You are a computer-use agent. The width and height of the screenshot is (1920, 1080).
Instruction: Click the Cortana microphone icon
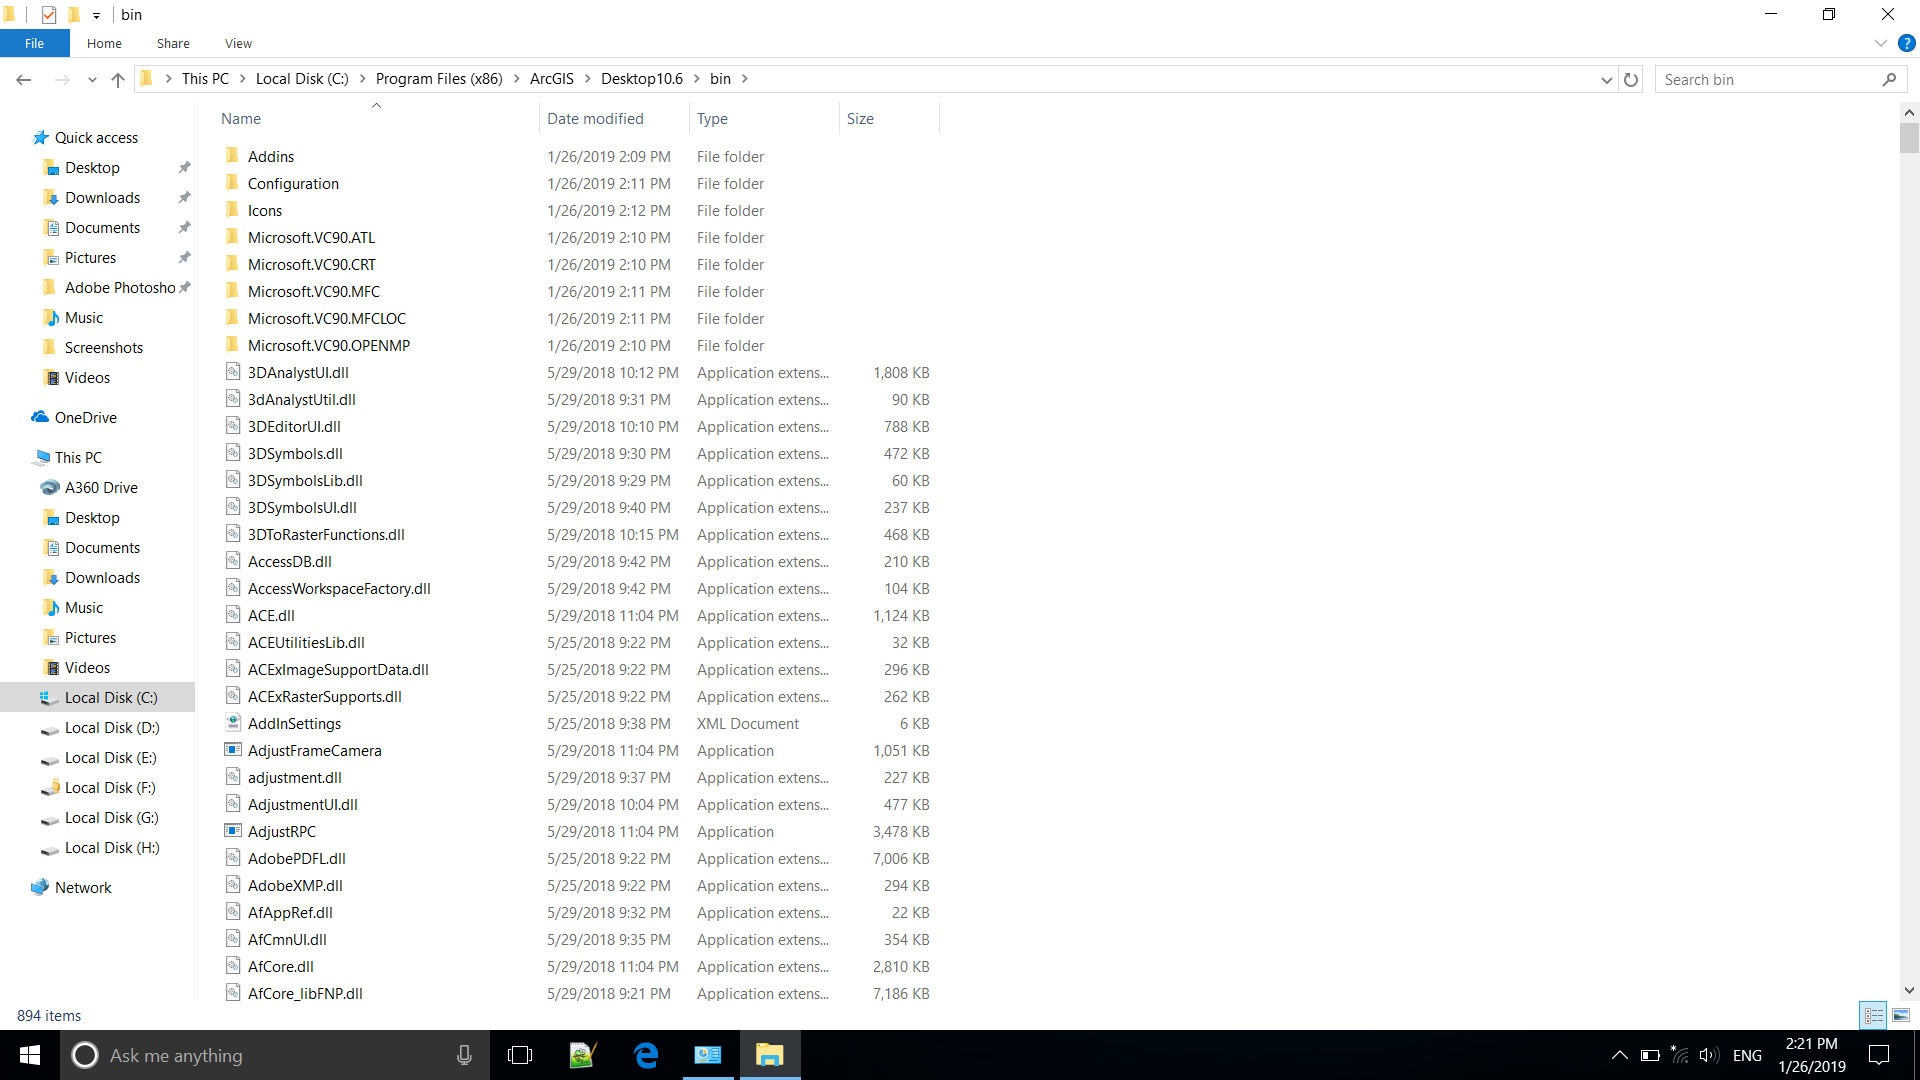coord(464,1055)
